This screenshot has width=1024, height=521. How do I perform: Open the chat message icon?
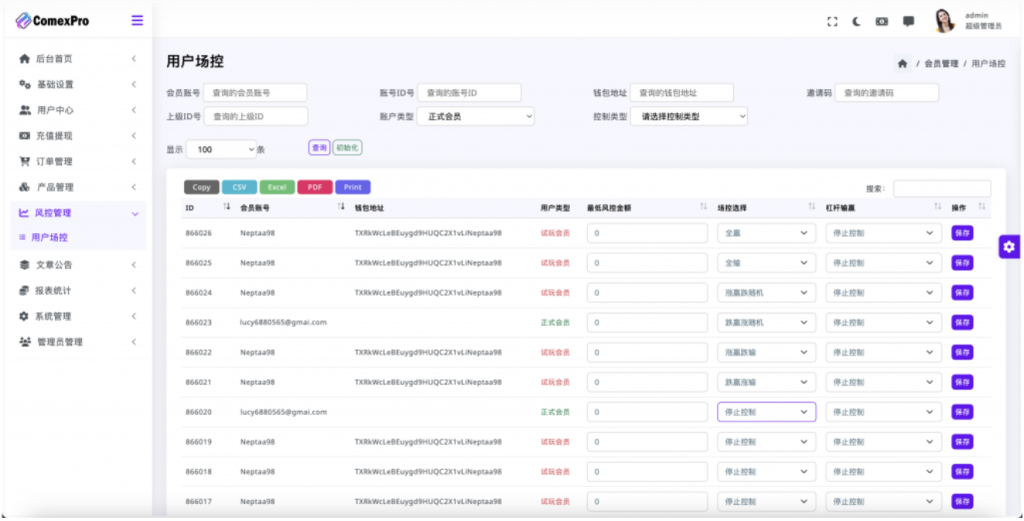click(x=908, y=22)
